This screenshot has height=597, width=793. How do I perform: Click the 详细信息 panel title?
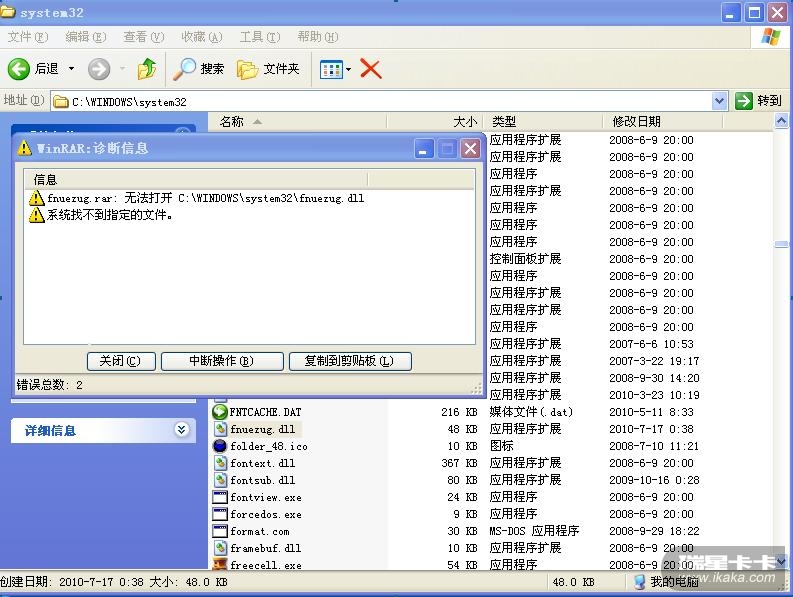click(x=50, y=431)
